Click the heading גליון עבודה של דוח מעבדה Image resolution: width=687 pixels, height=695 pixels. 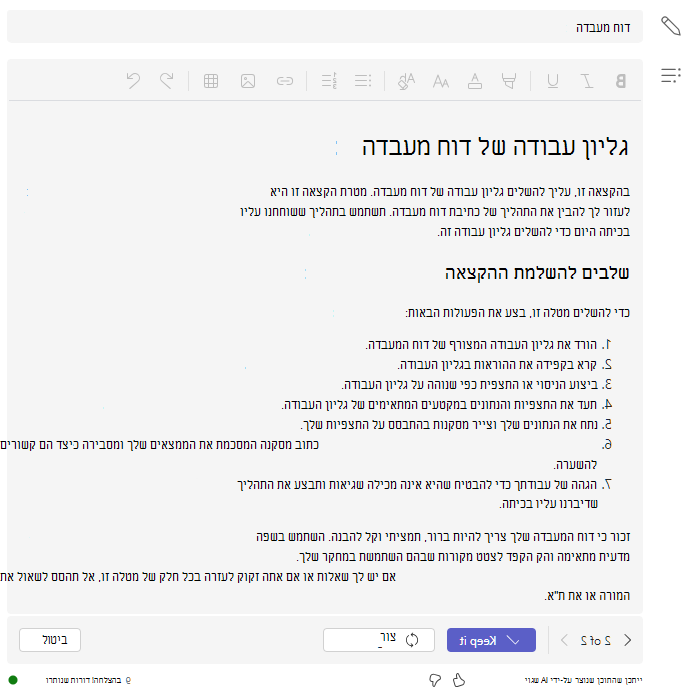495,147
